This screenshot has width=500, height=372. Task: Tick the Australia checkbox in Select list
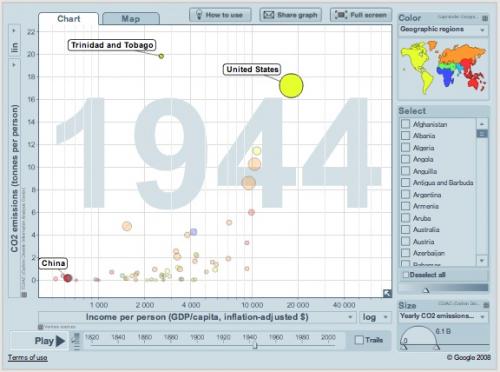(405, 229)
